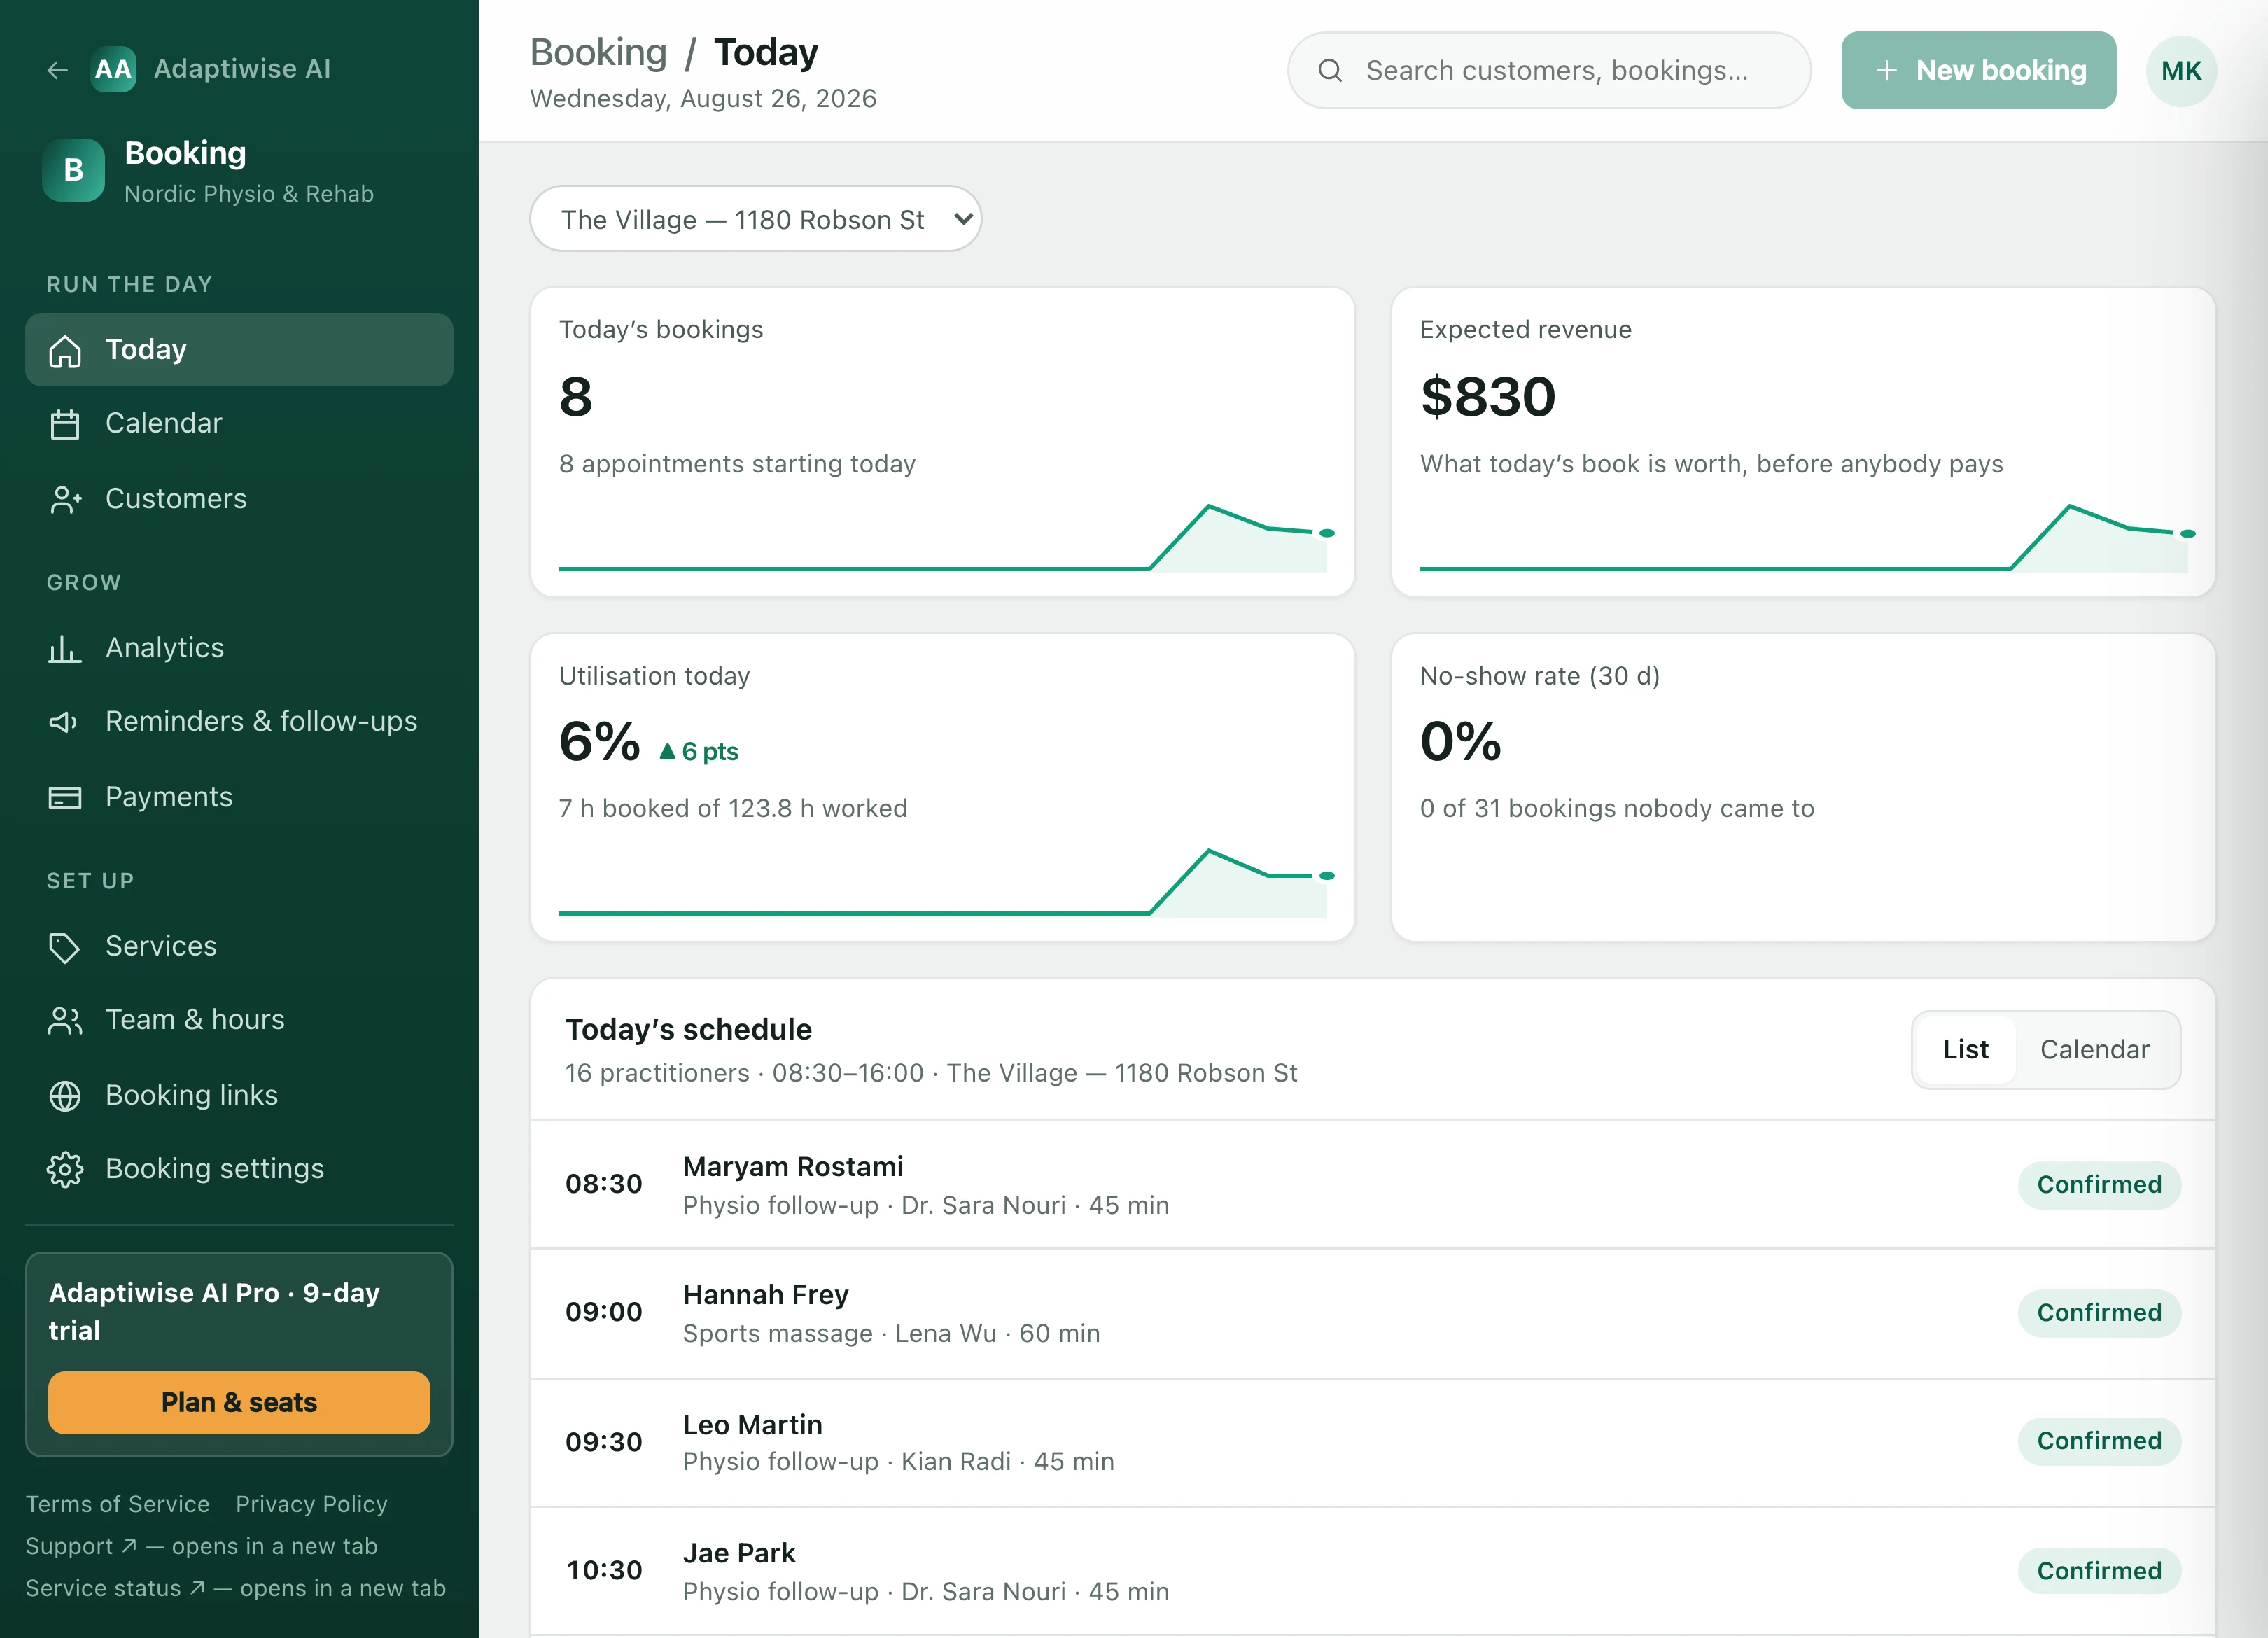Click the Today's bookings sparkline chart
This screenshot has height=1638, width=2268.
click(946, 539)
